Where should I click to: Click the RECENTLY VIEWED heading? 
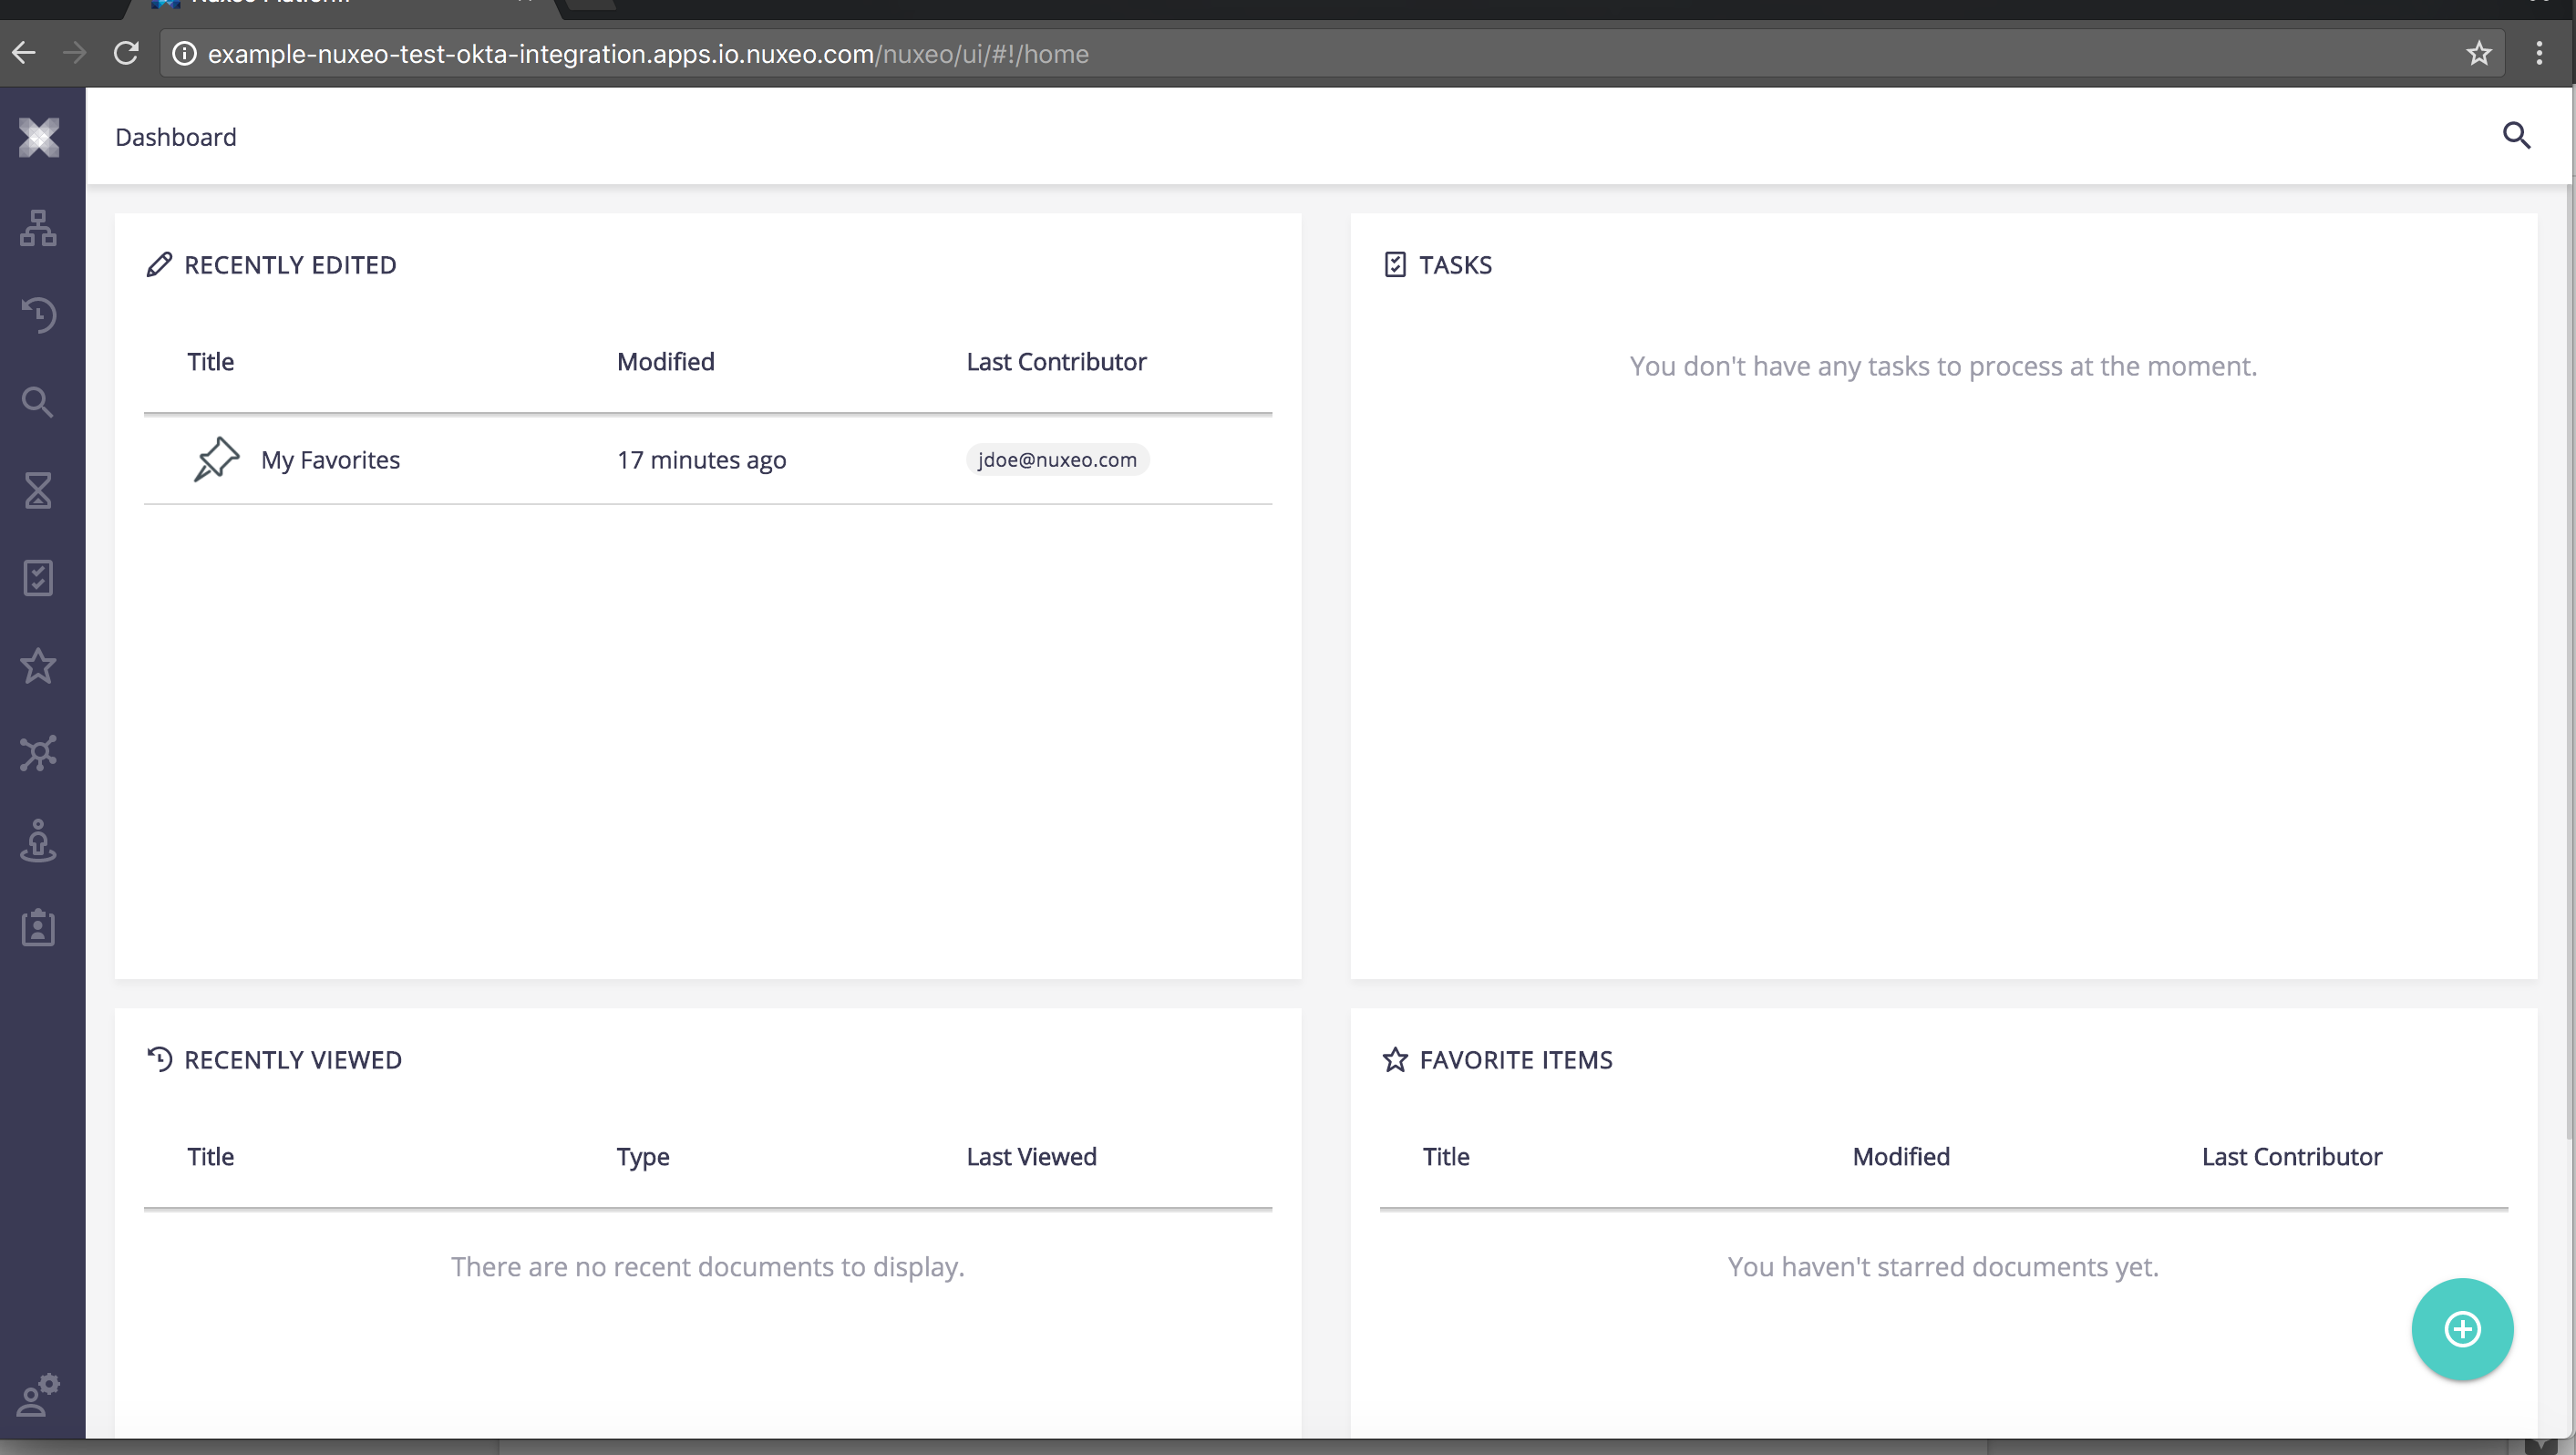pos(293,1060)
